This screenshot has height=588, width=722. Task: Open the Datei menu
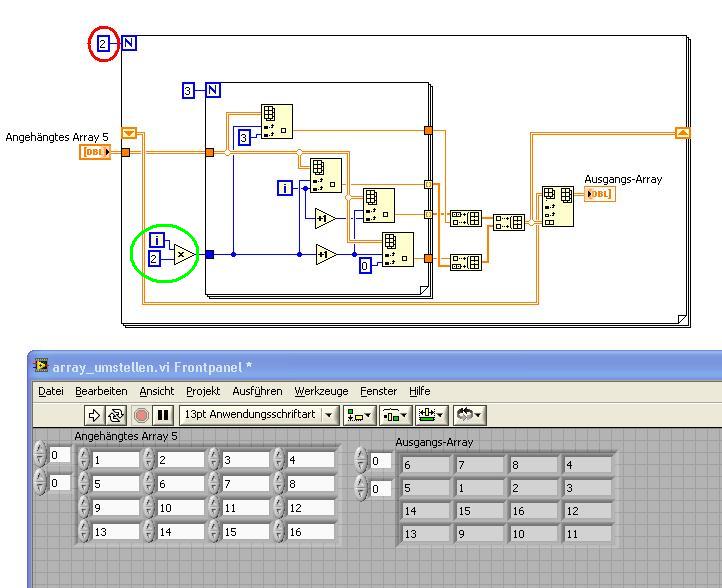50,391
